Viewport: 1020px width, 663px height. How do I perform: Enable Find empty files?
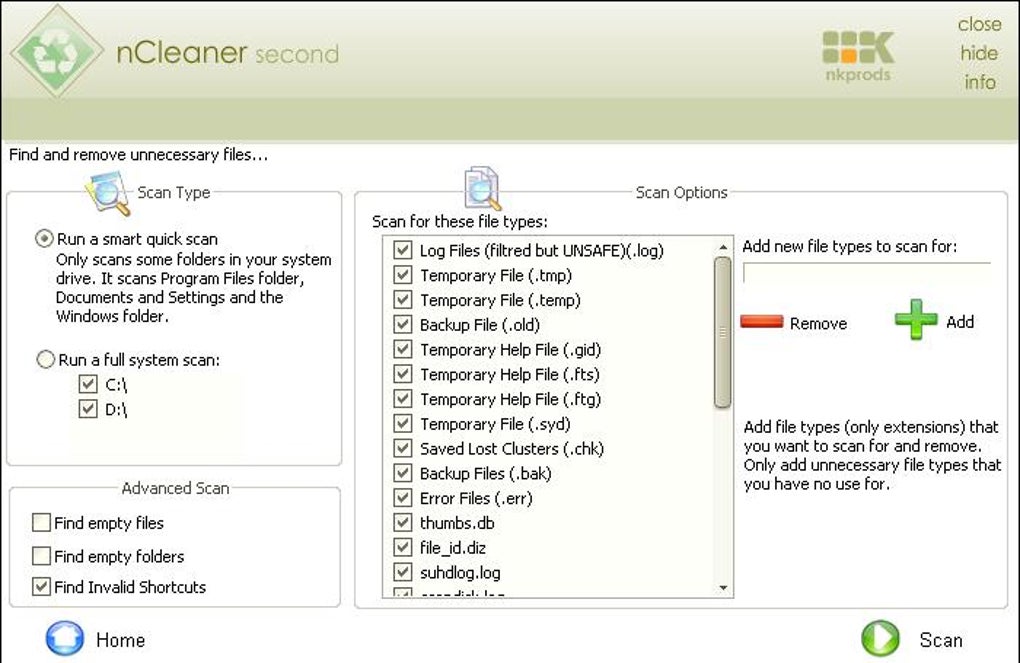pos(41,522)
